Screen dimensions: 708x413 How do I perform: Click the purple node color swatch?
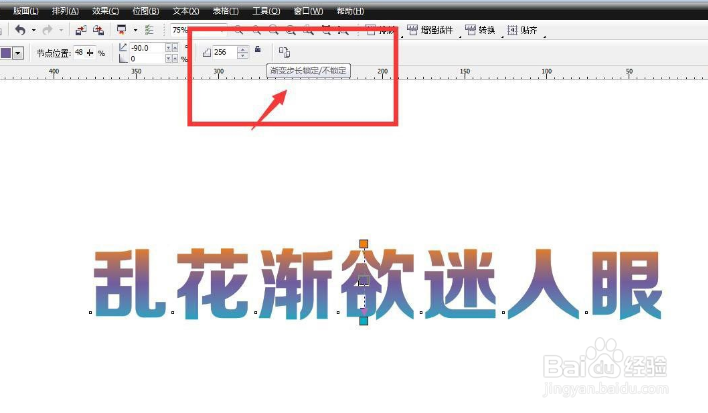coord(6,53)
